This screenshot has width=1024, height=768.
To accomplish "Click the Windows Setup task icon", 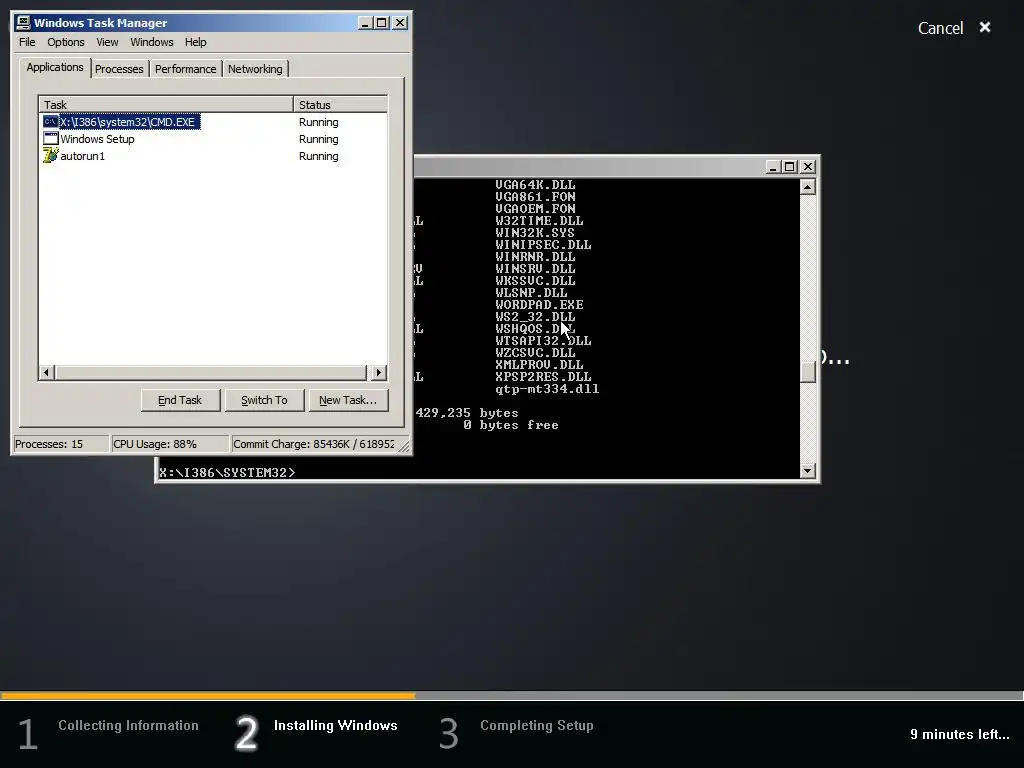I will tap(50, 138).
